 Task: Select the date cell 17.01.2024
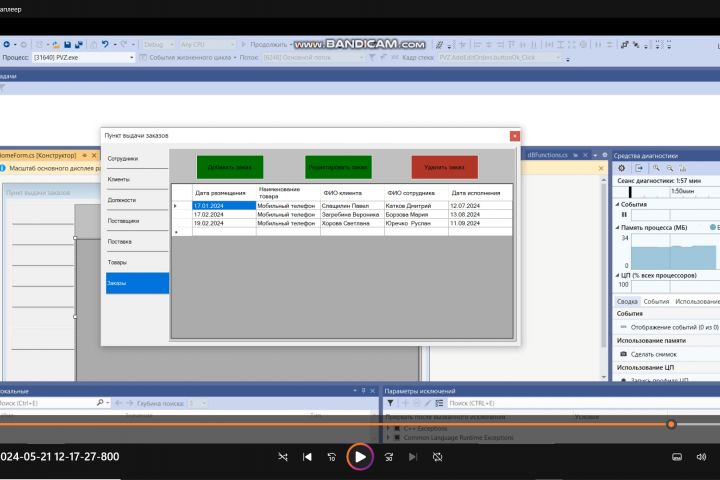(224, 206)
